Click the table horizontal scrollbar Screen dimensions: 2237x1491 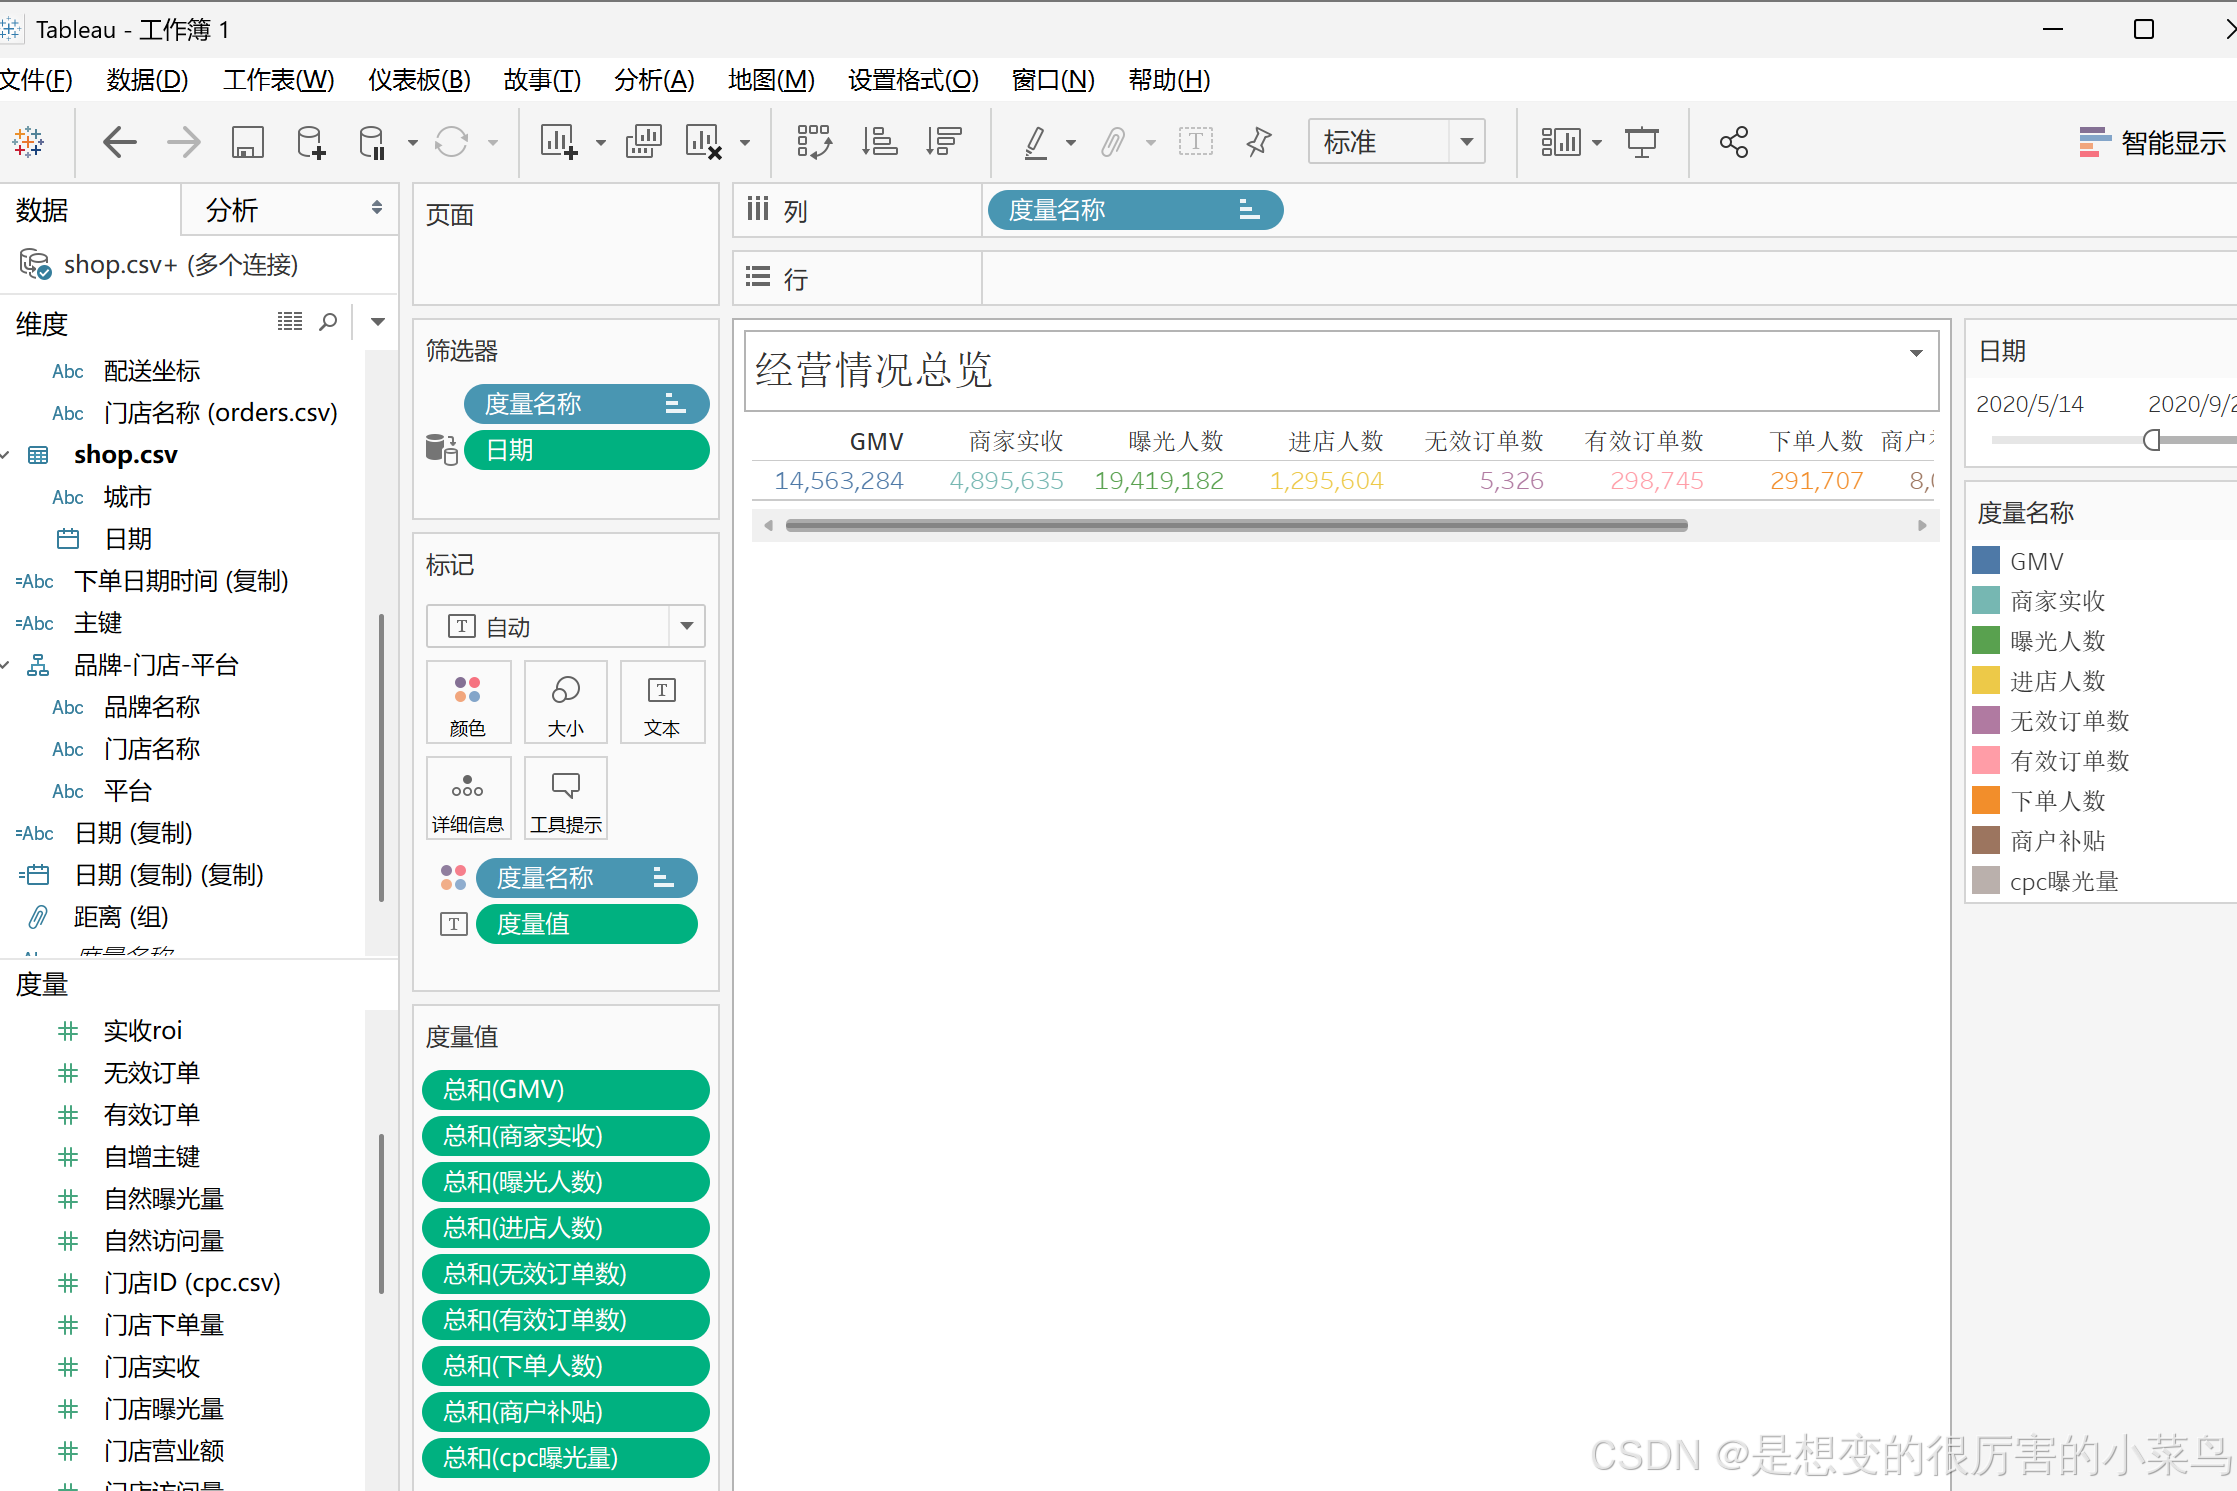coord(1236,526)
